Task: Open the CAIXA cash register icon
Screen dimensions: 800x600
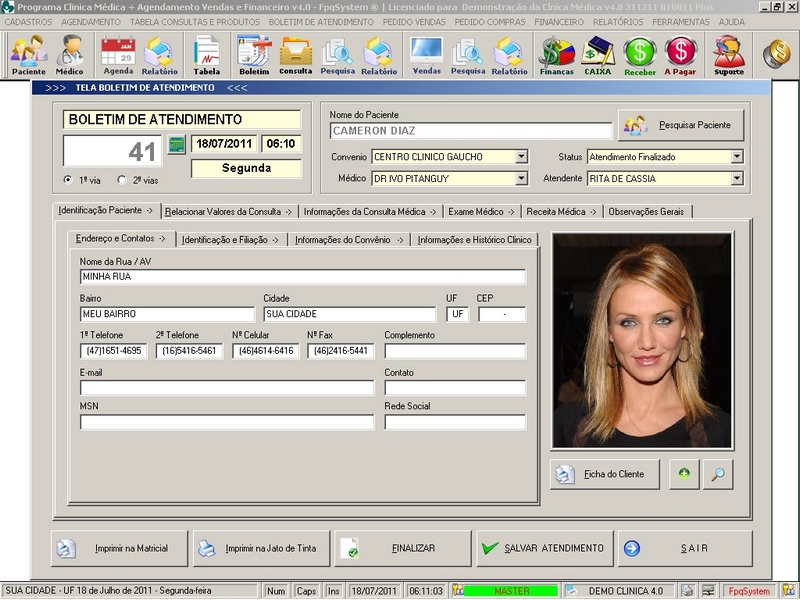Action: coord(598,54)
